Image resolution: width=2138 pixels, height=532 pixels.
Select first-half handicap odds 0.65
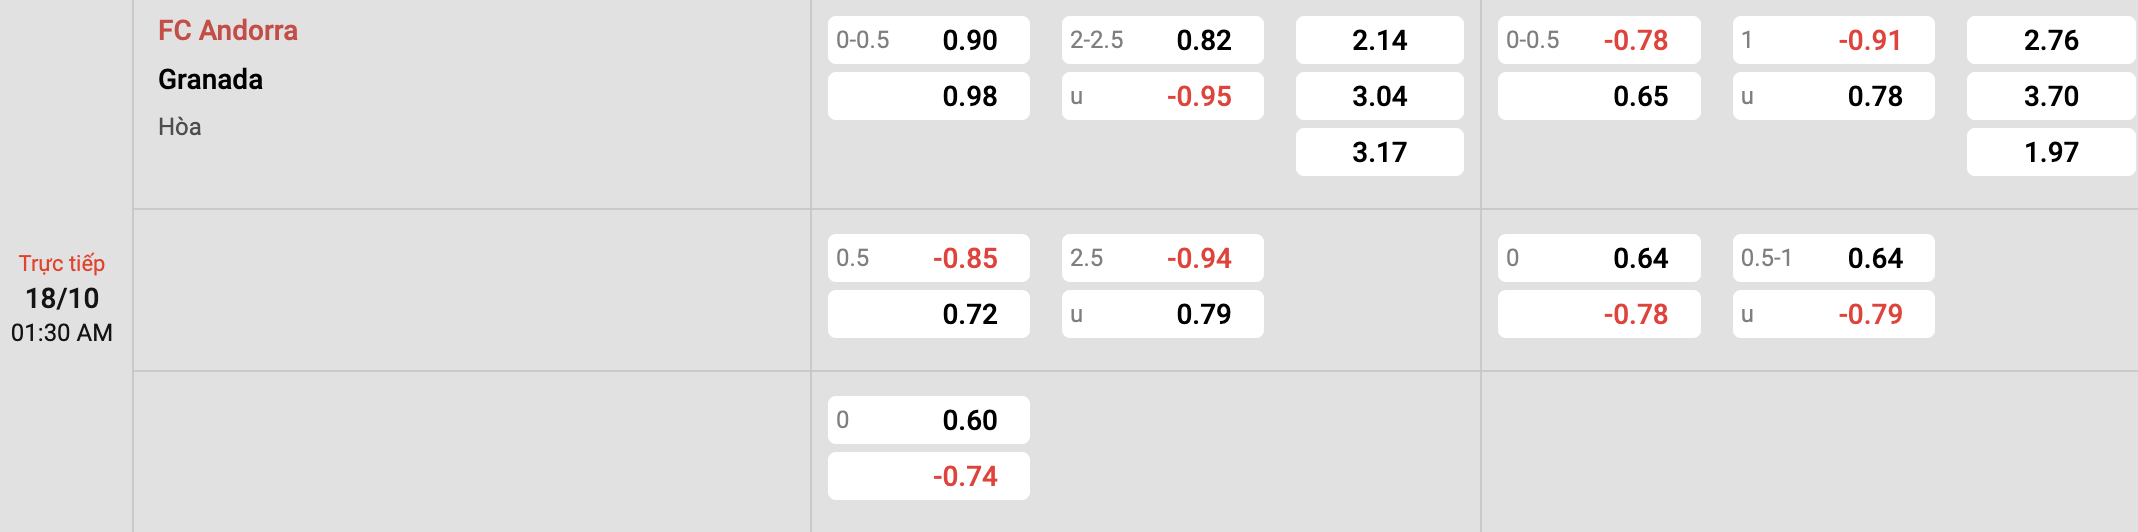tap(1599, 96)
